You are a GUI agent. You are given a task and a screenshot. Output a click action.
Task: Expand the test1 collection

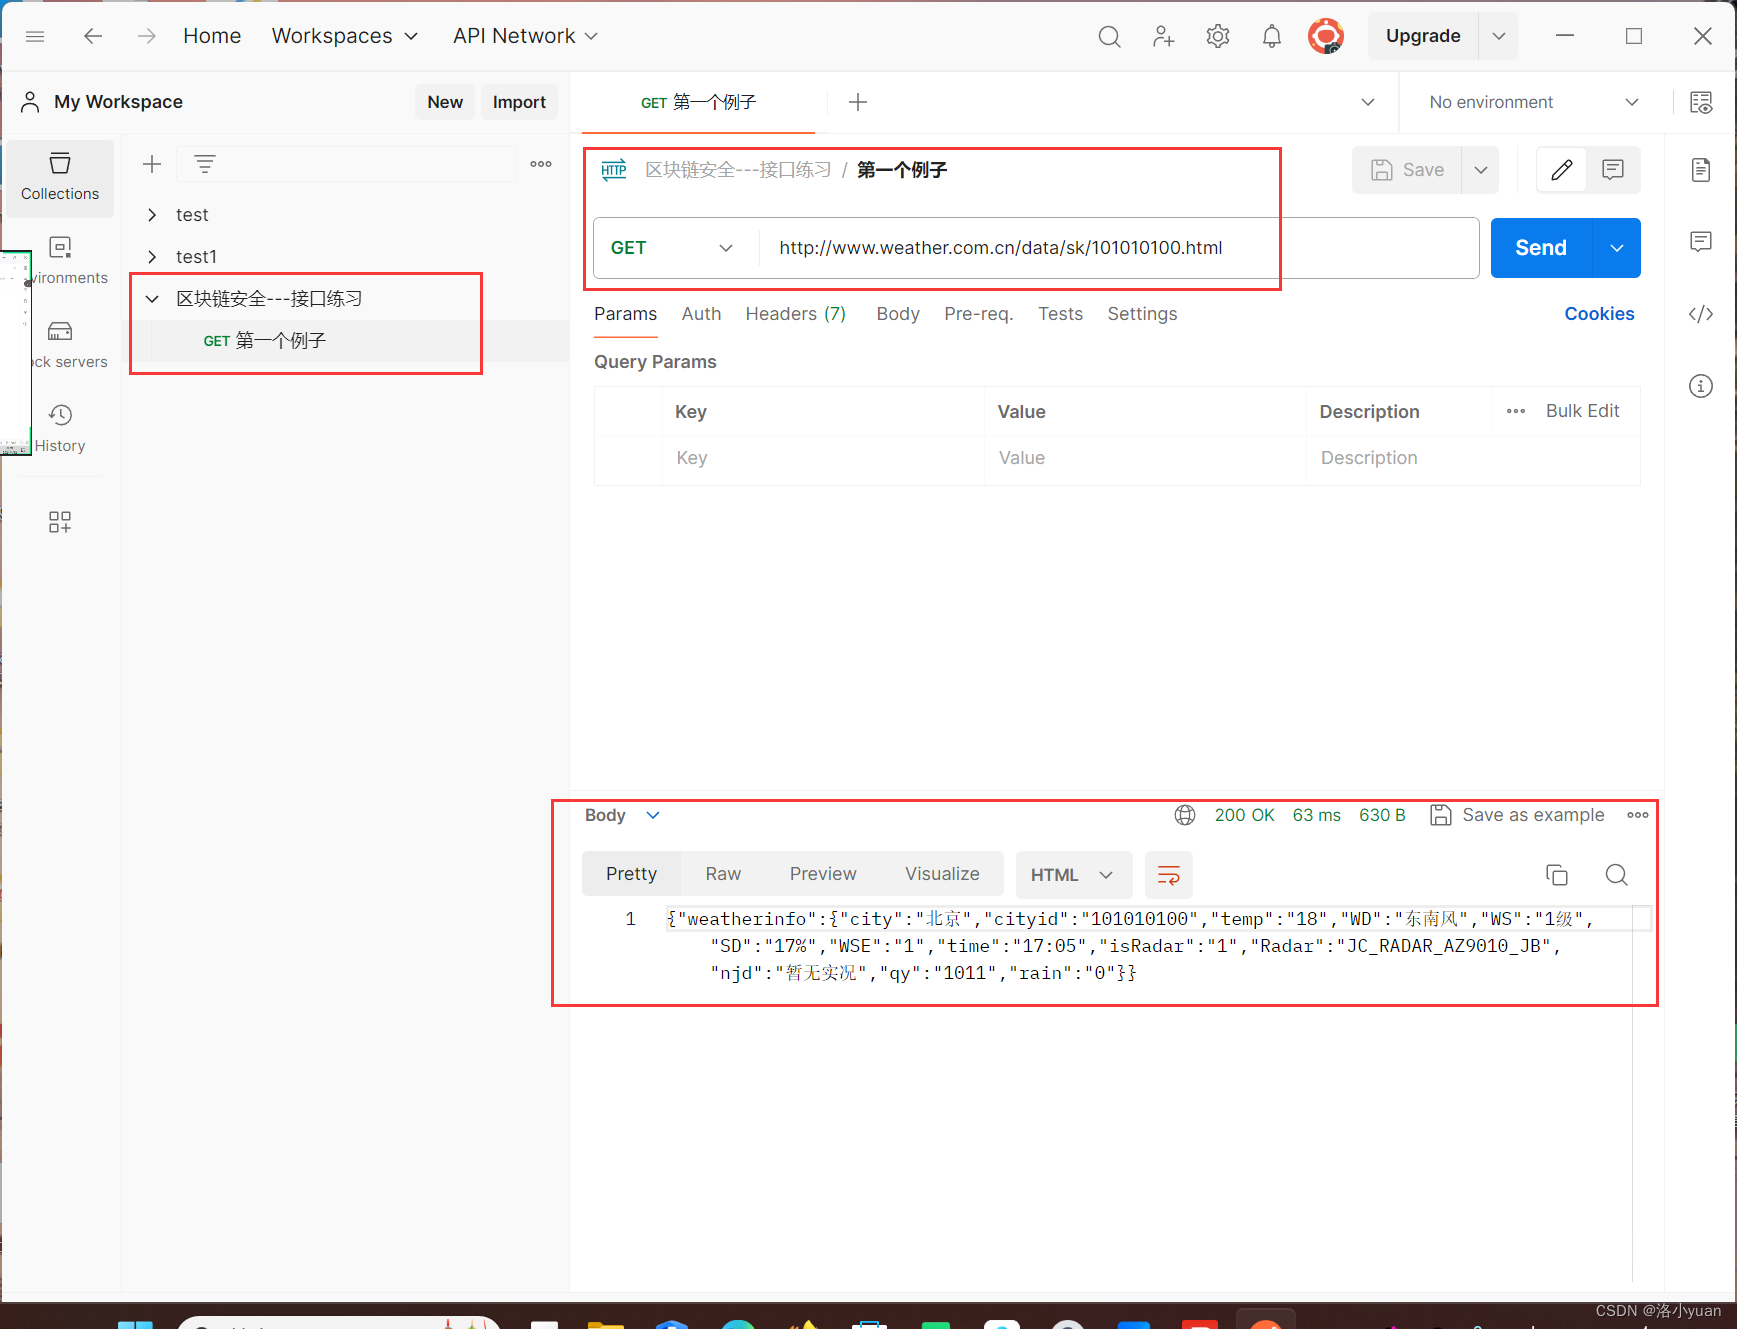coord(152,257)
